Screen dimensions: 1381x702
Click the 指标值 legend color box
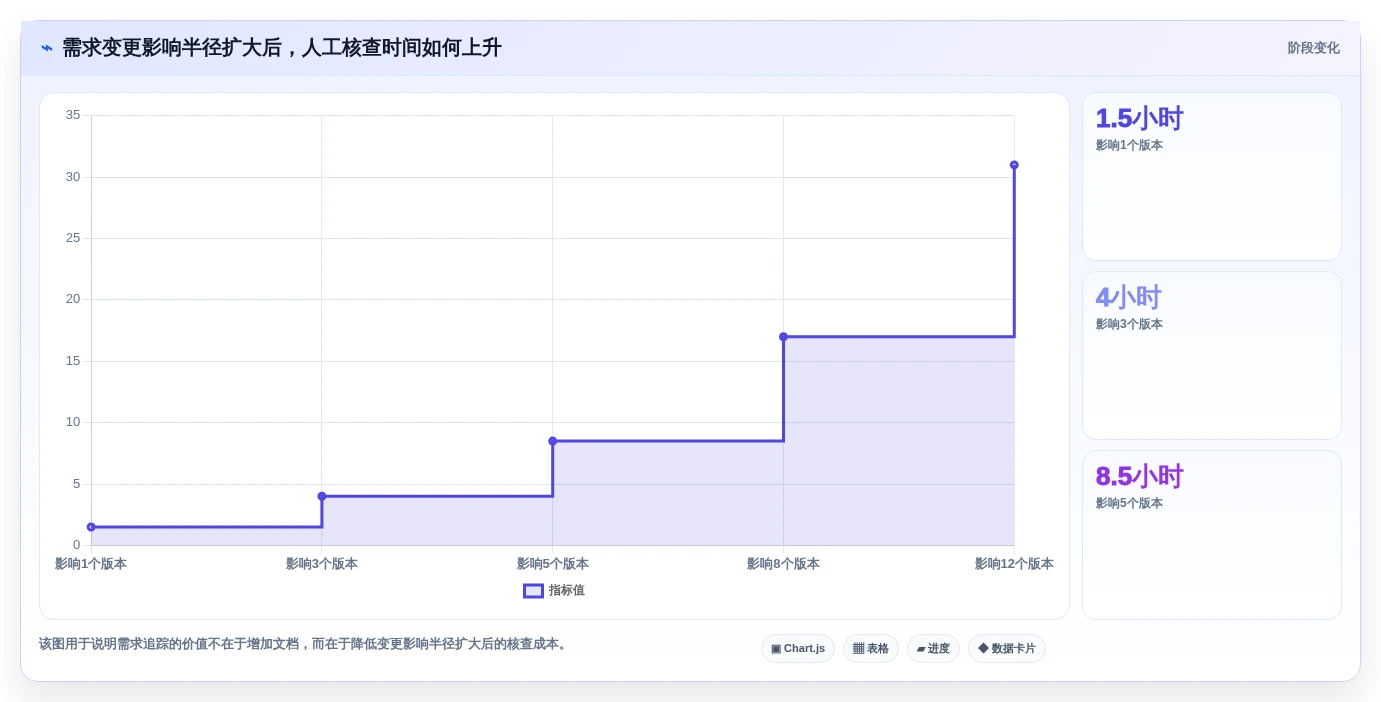(534, 591)
